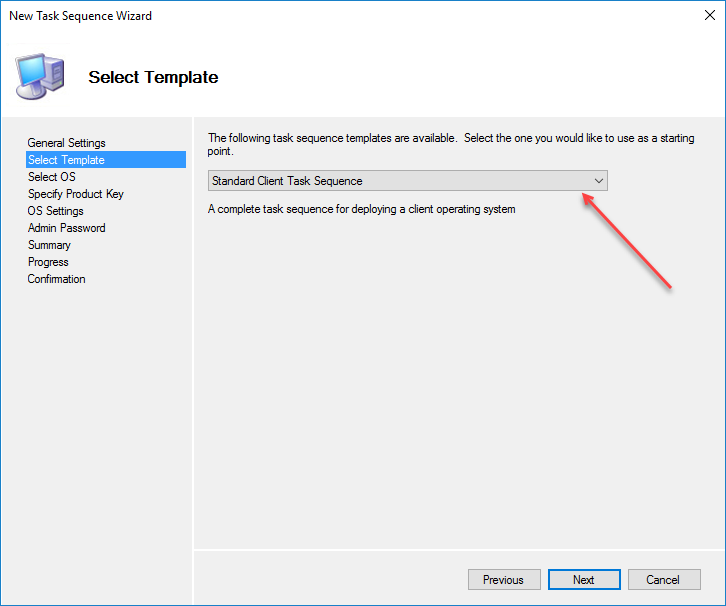726x606 pixels.
Task: Go to the Summary step
Action: pos(49,245)
